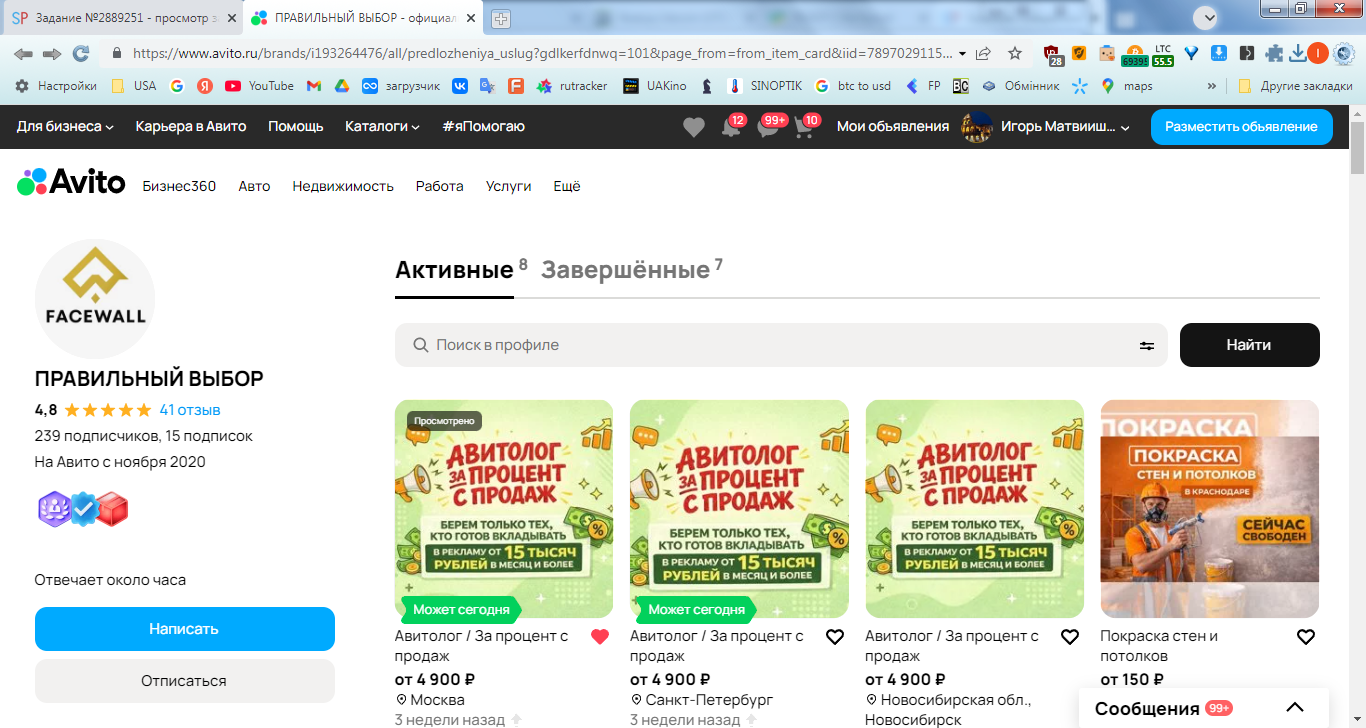Open Google Translate bookmark icon
The height and width of the screenshot is (728, 1366).
point(487,86)
